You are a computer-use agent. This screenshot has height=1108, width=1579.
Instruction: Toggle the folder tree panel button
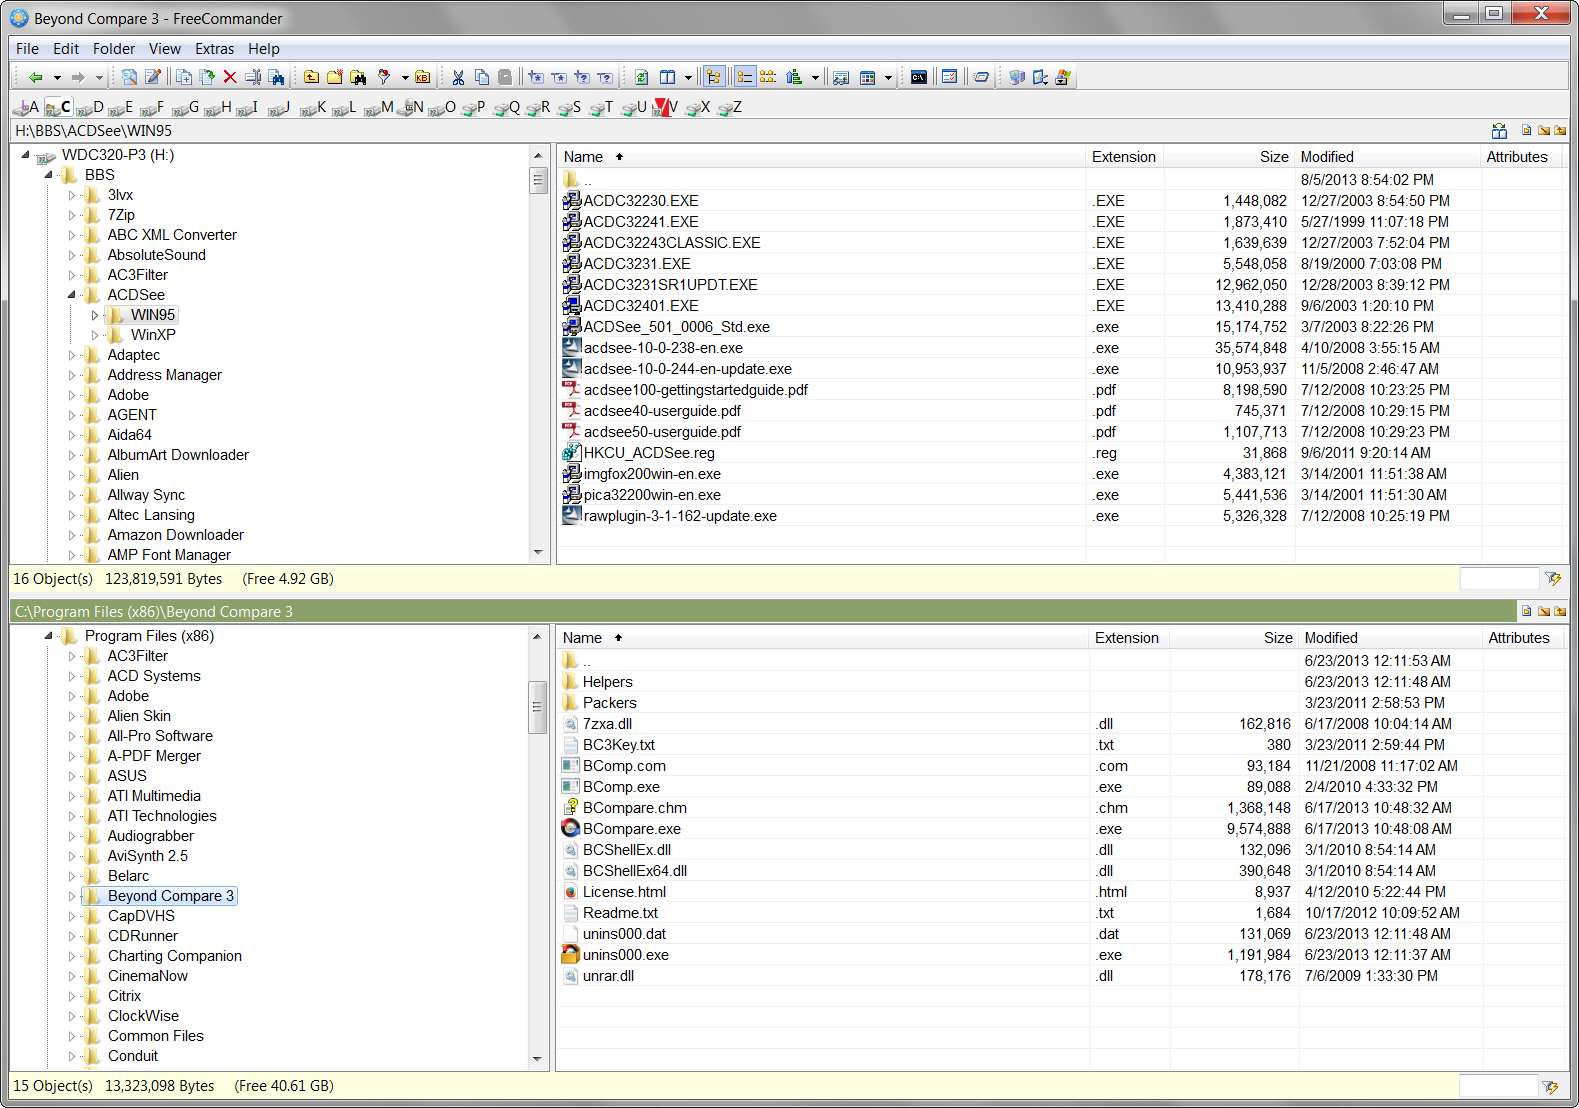[714, 77]
